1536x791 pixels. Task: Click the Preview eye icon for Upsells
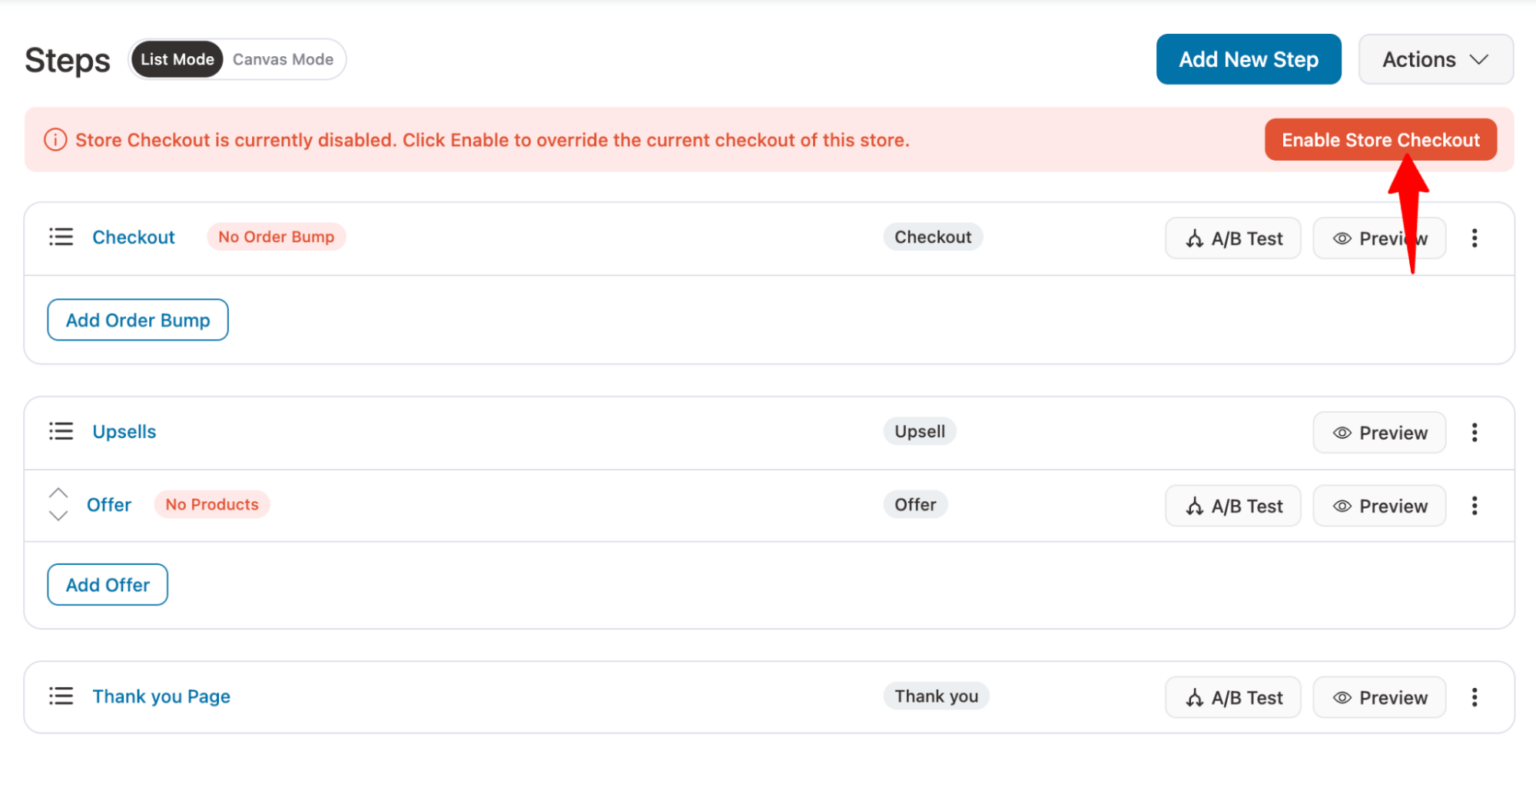[1344, 432]
